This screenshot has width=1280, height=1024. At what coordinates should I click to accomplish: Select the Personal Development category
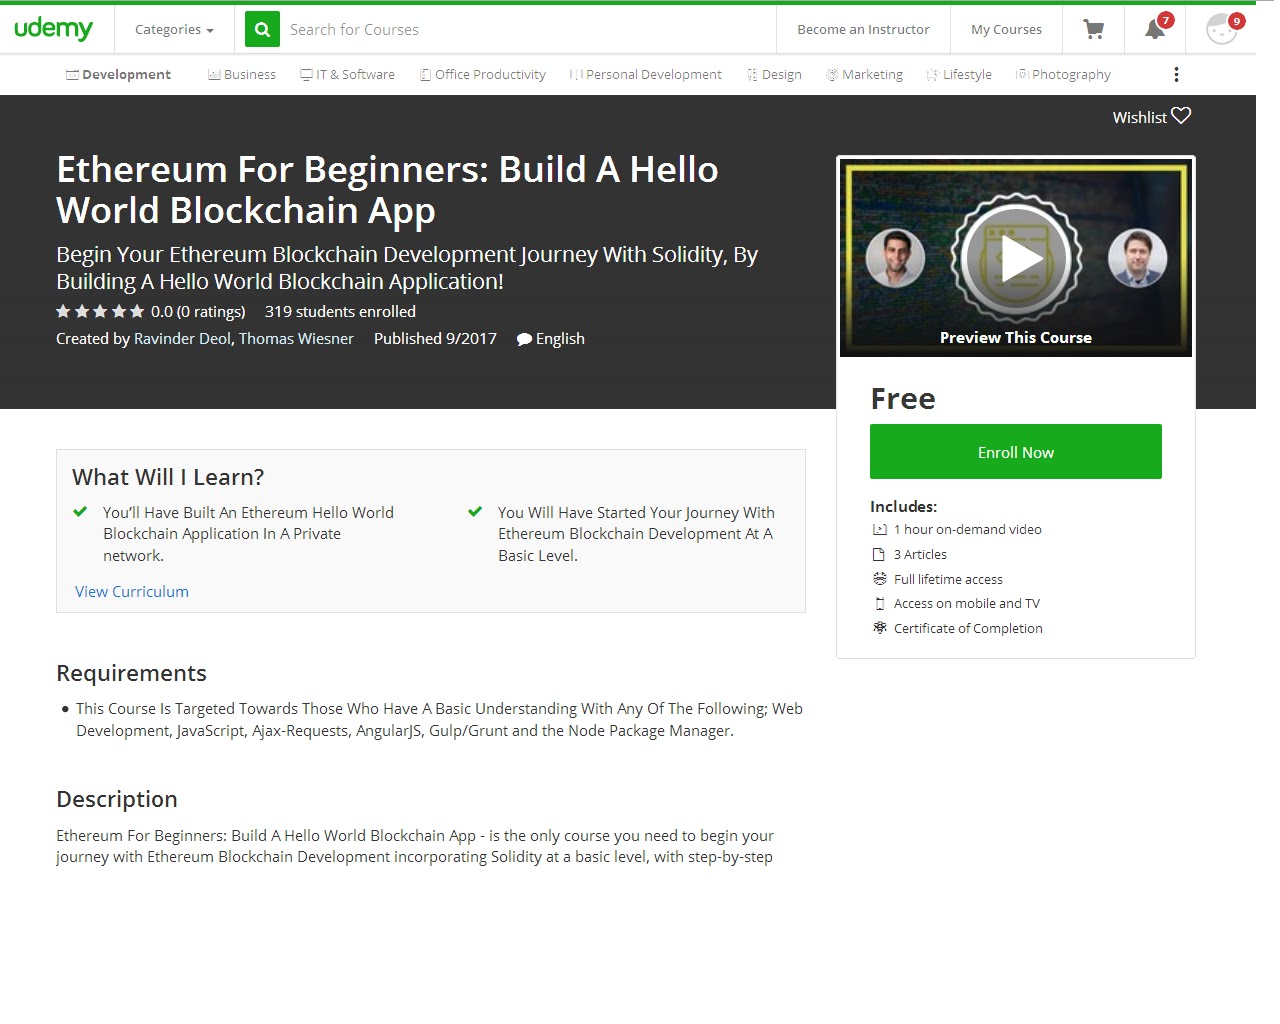point(645,75)
